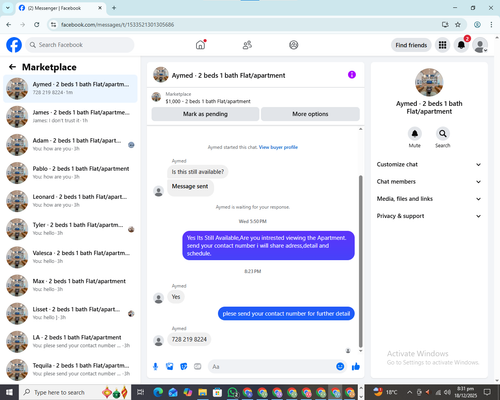Open Tyler conversation in the list

click(x=70, y=229)
